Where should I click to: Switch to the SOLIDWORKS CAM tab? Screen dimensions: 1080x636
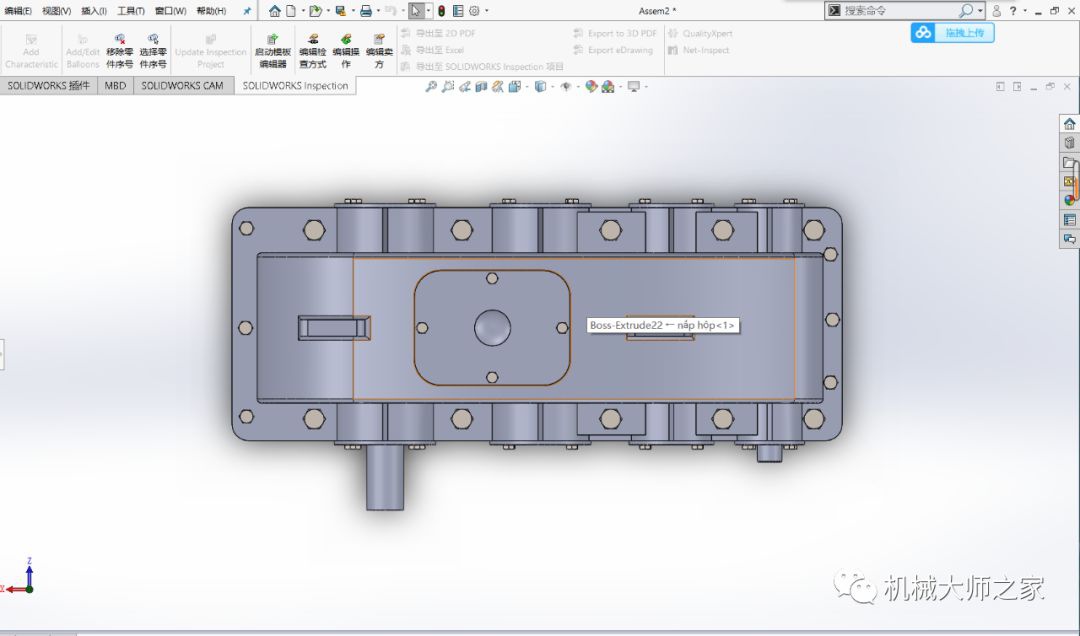(x=182, y=86)
